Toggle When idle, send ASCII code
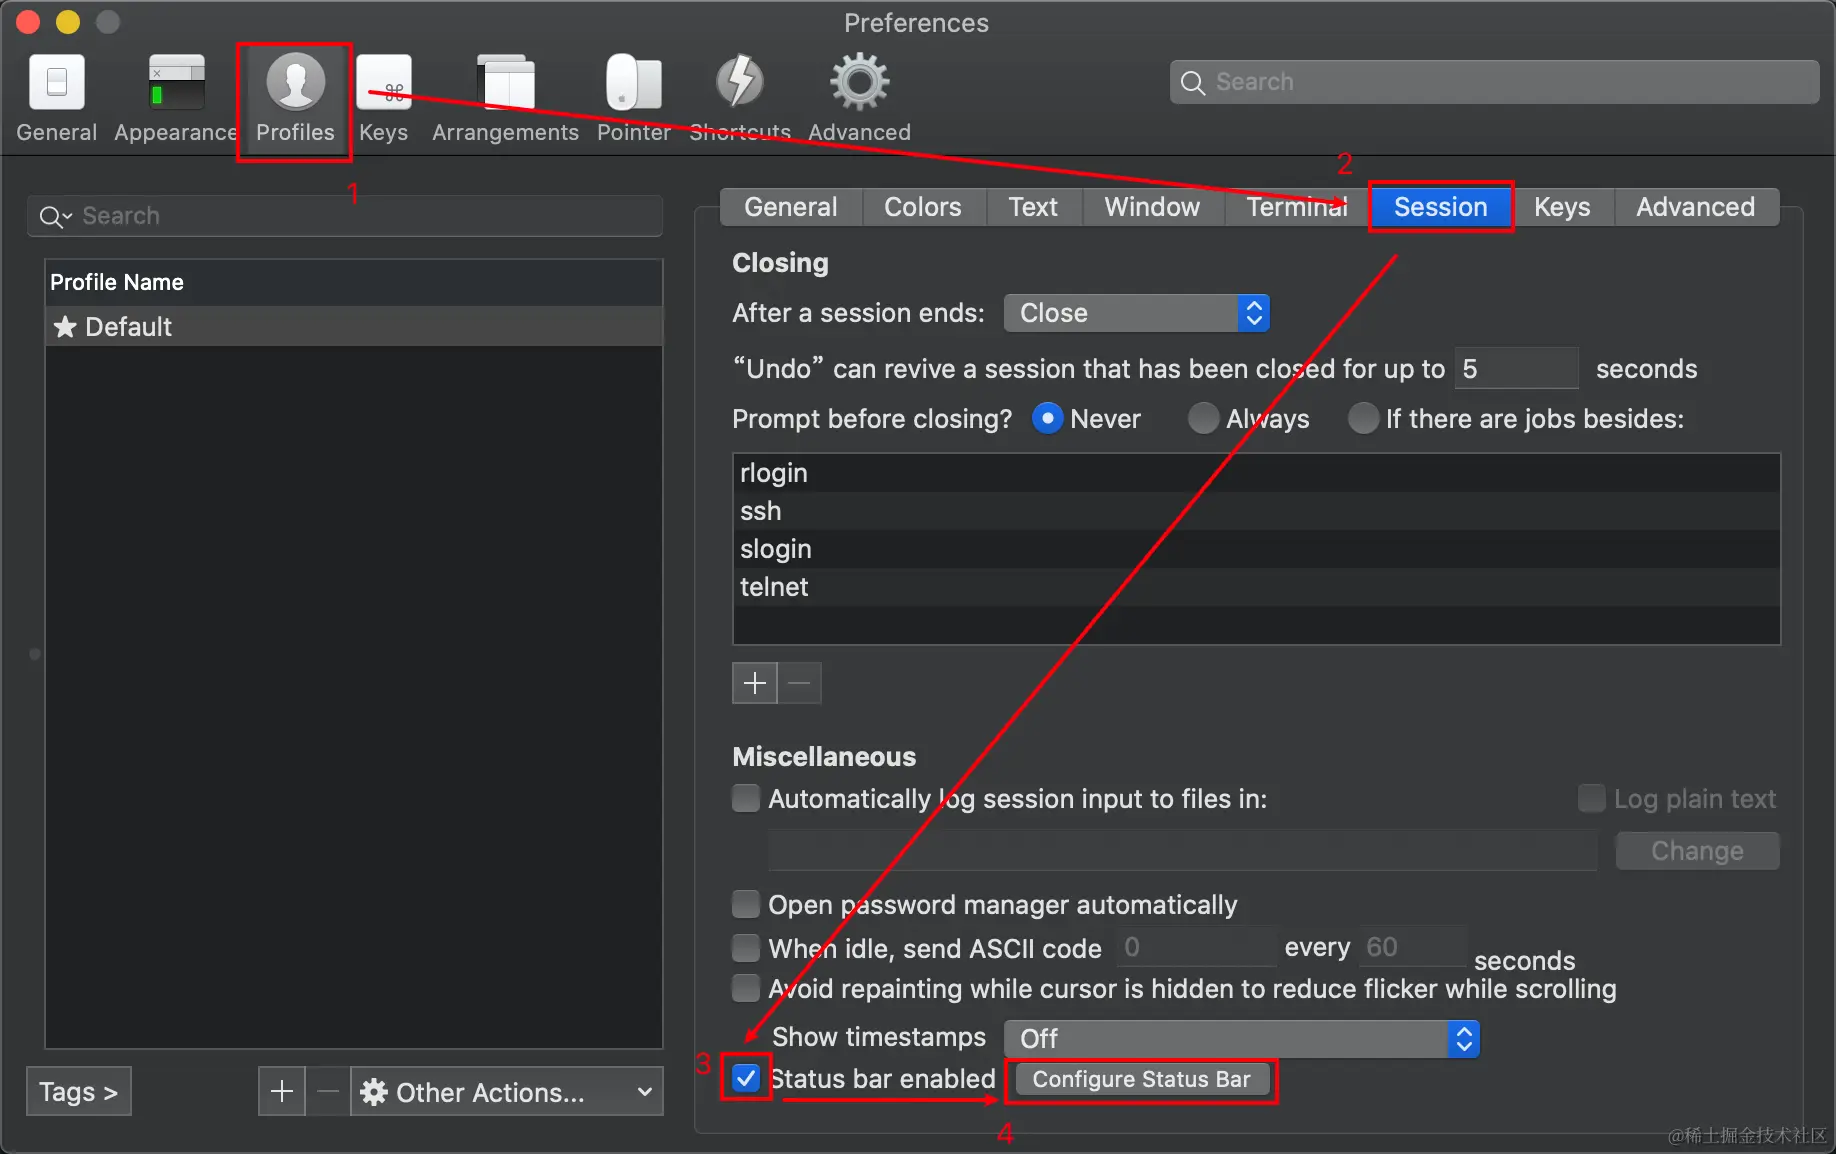1836x1154 pixels. [746, 947]
